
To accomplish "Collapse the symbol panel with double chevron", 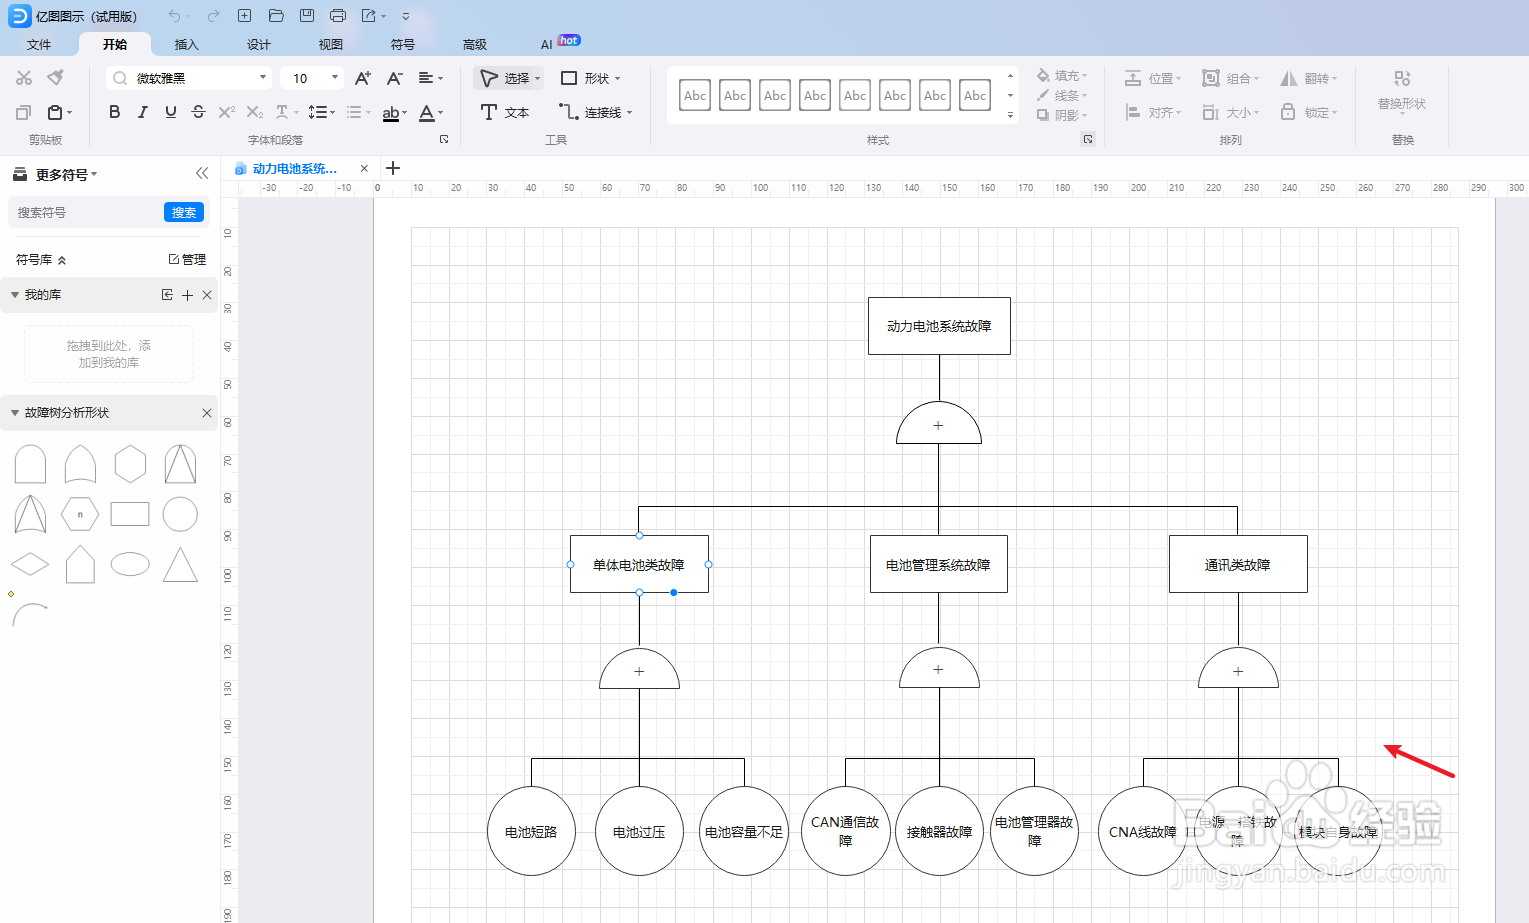I will tap(202, 173).
